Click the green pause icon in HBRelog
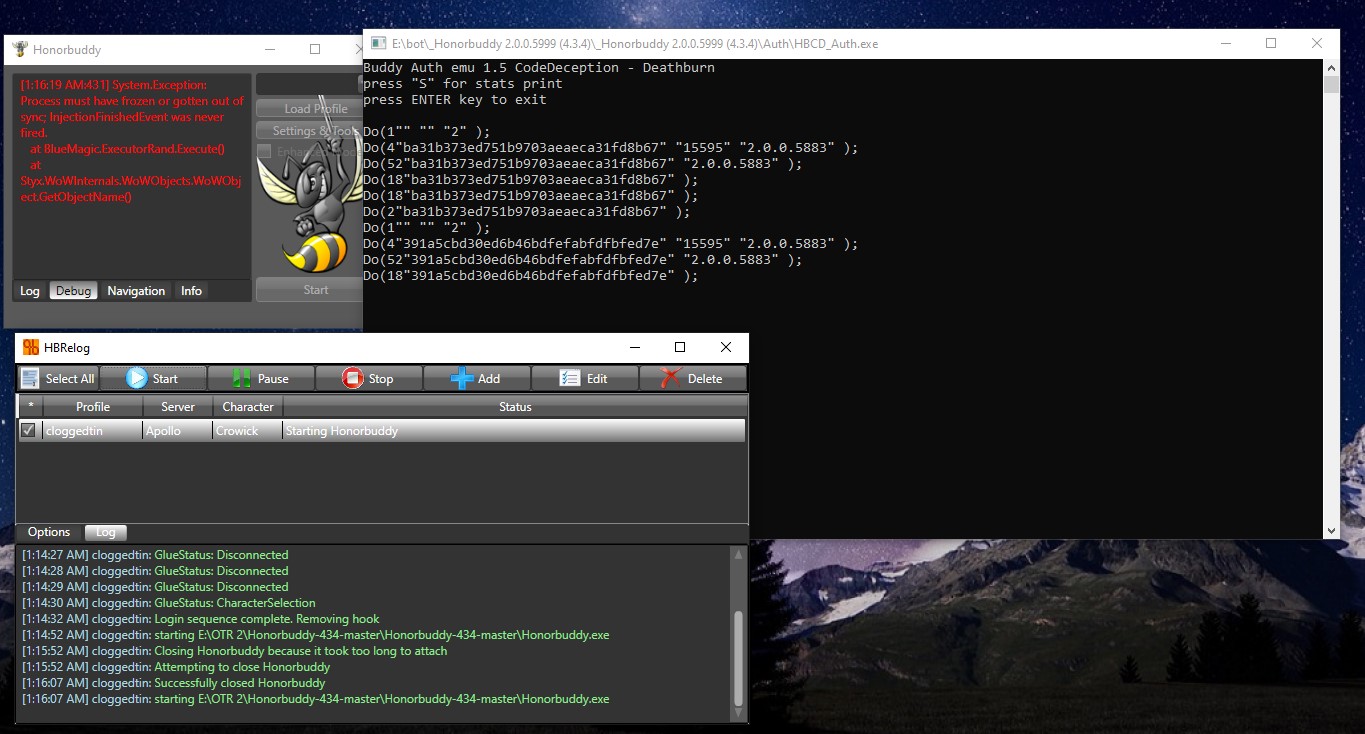Screen dimensions: 1365x734 coord(242,378)
